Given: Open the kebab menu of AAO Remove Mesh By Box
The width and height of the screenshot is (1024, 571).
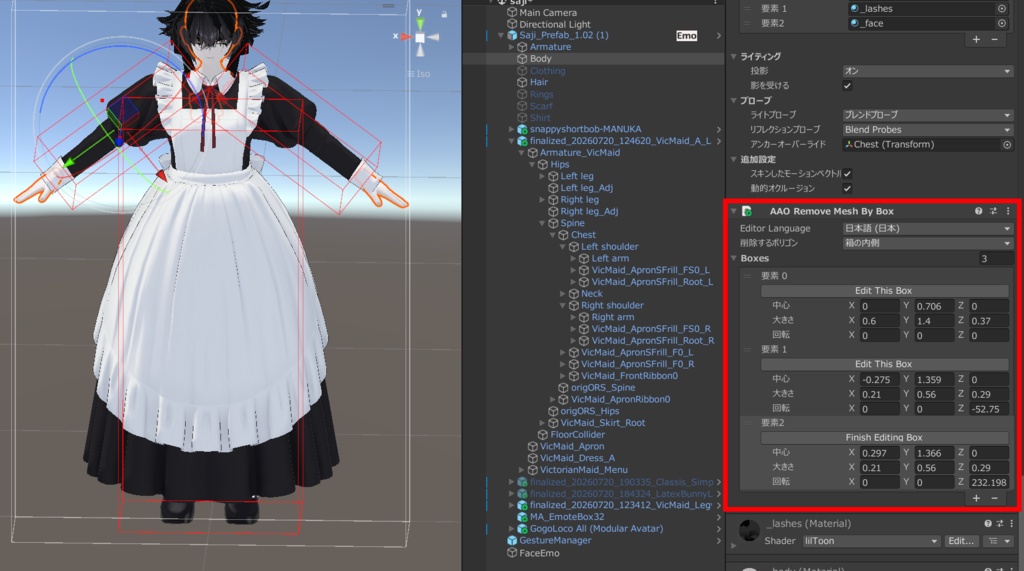Looking at the screenshot, I should (x=1008, y=211).
